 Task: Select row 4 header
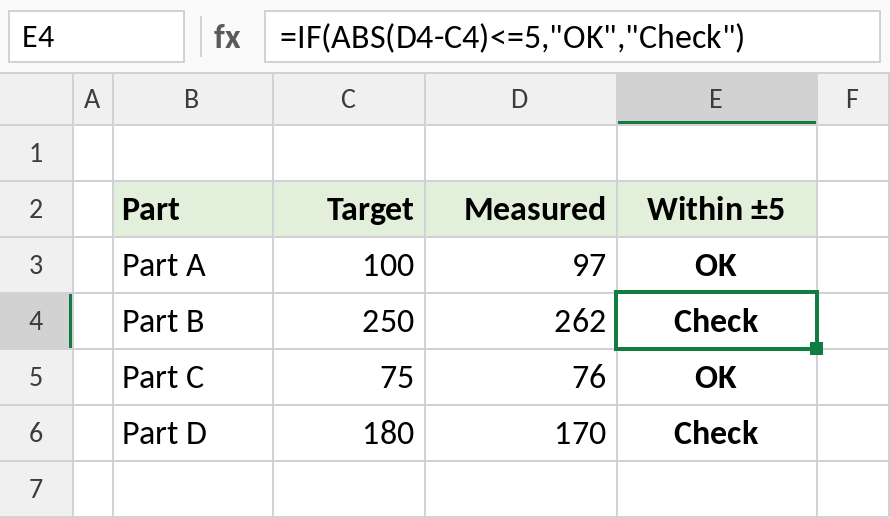tap(36, 321)
